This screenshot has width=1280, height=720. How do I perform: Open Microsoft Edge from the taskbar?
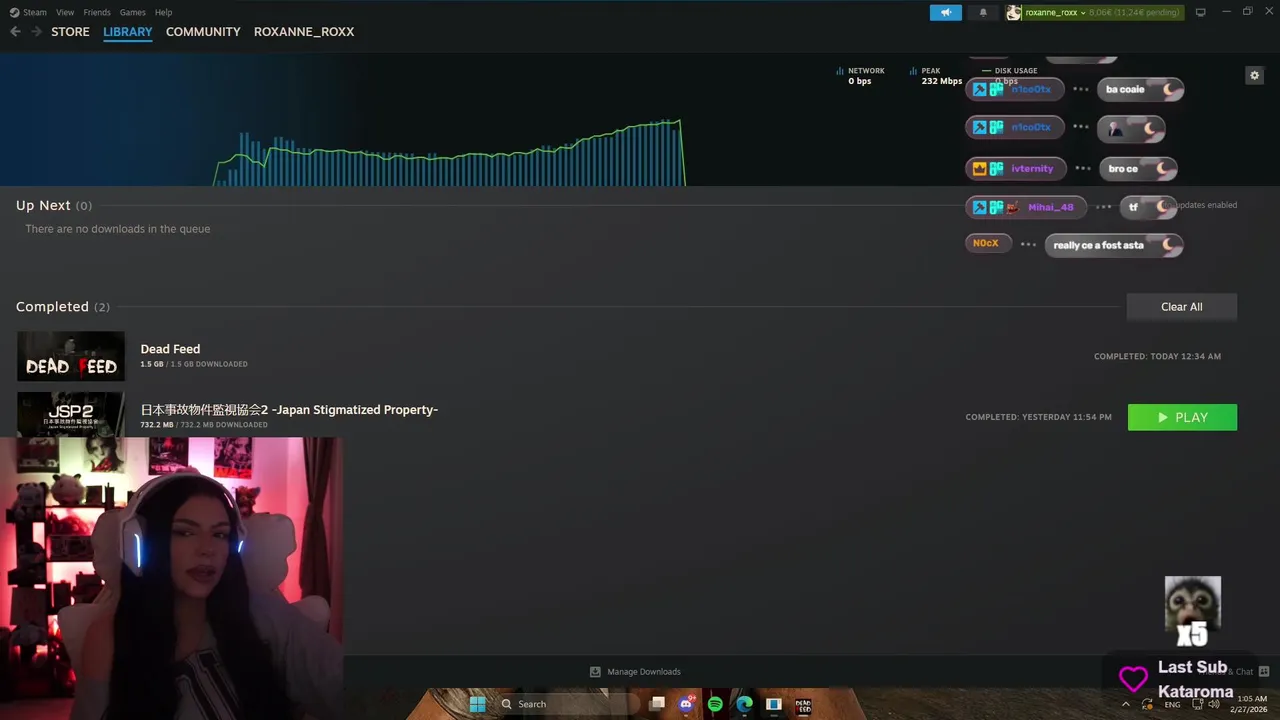click(744, 704)
